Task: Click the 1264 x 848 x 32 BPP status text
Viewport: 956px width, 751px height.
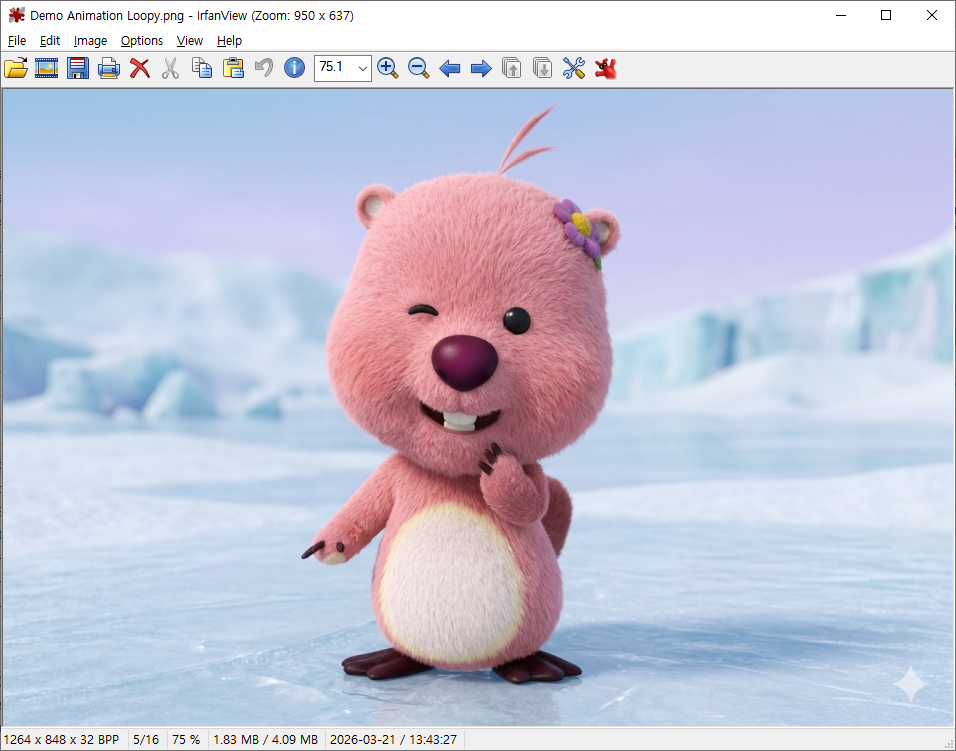Action: click(62, 739)
